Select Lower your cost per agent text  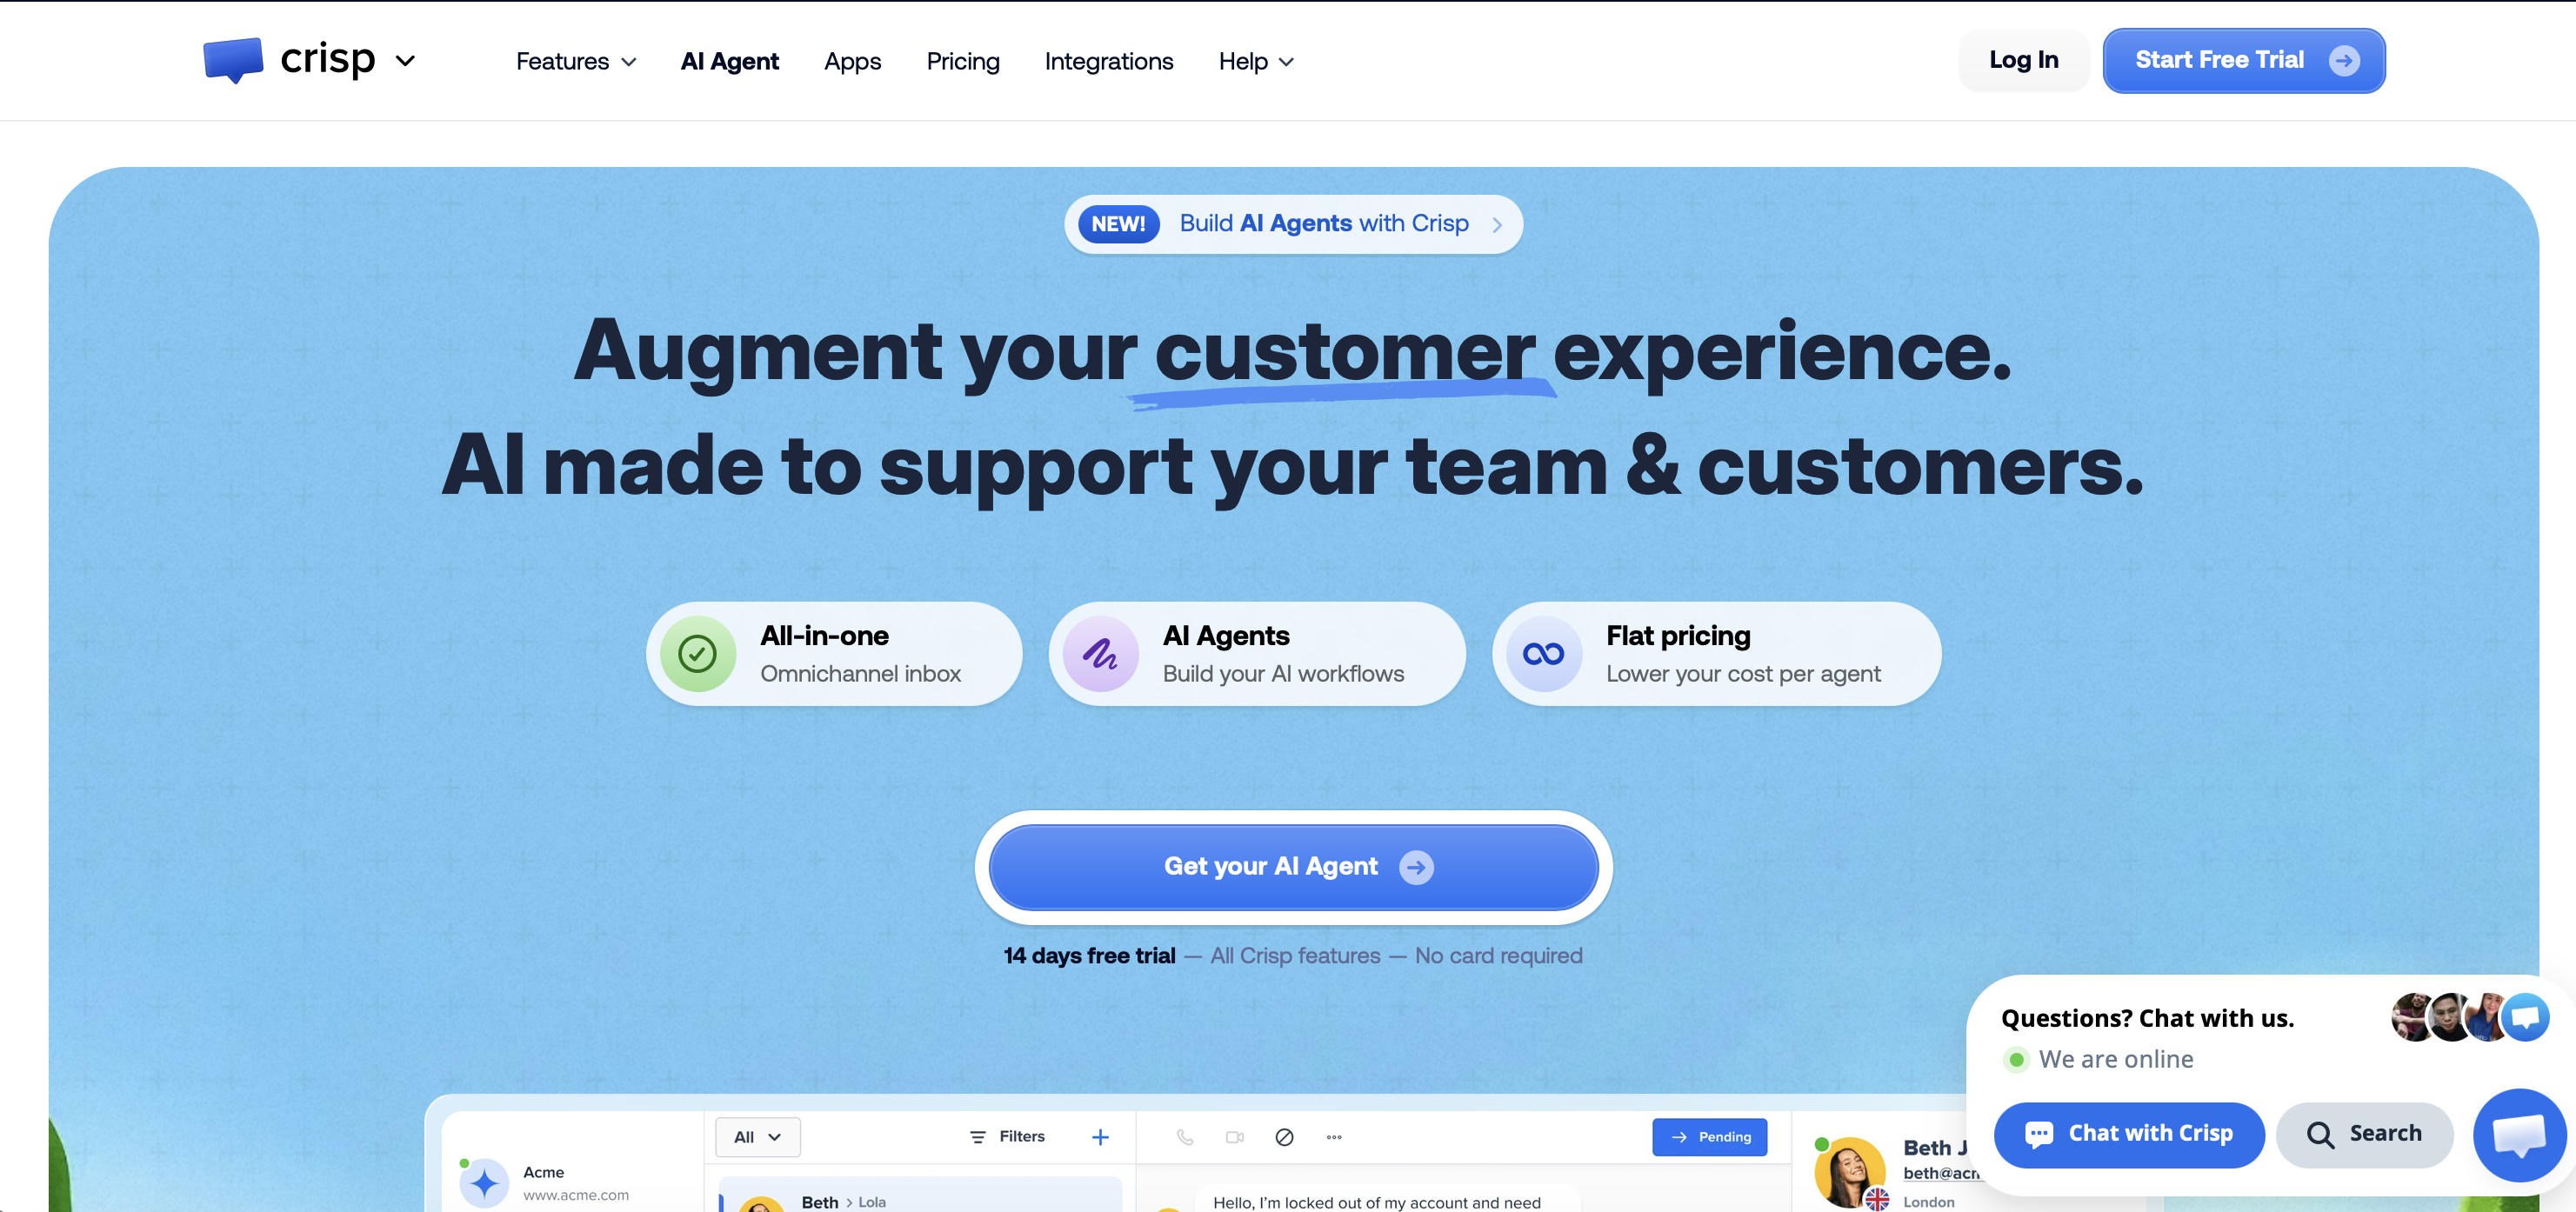[1743, 674]
